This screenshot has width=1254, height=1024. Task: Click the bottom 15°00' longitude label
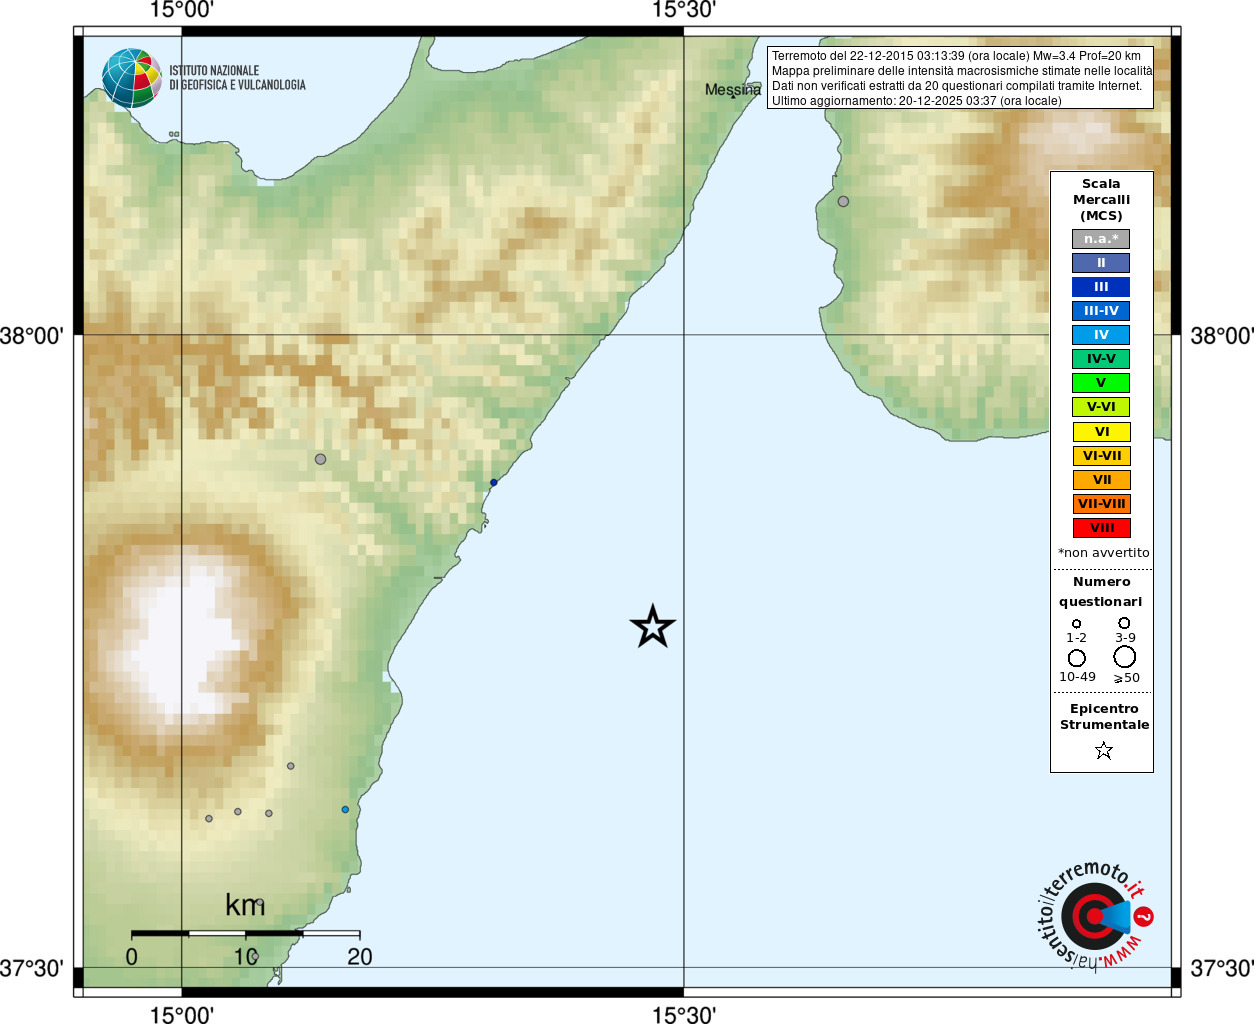click(x=181, y=1014)
